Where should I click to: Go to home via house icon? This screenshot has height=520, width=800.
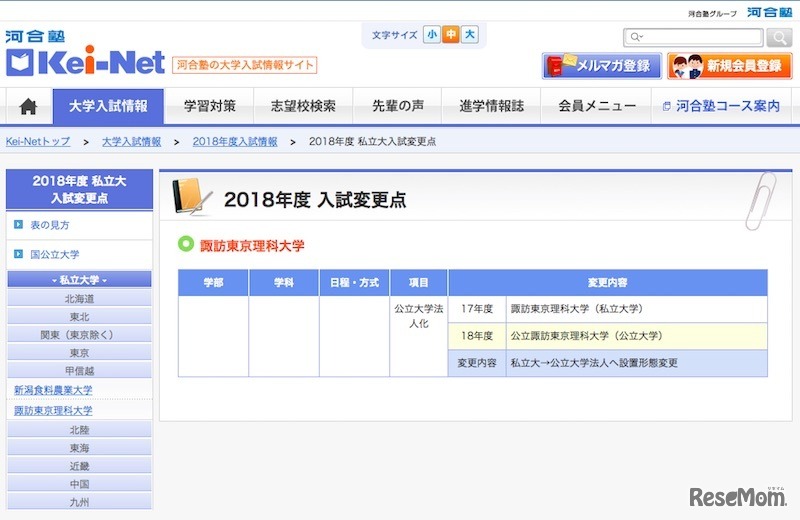coord(28,106)
